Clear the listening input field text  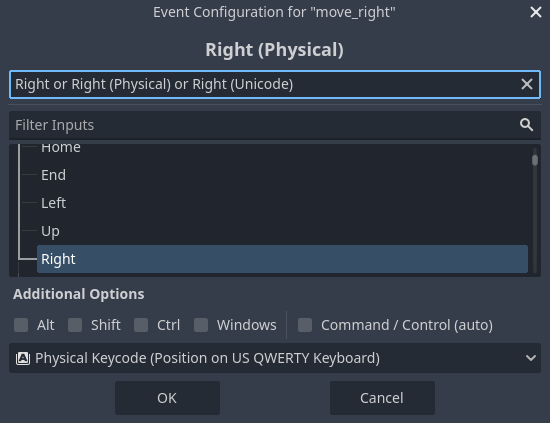pos(526,84)
